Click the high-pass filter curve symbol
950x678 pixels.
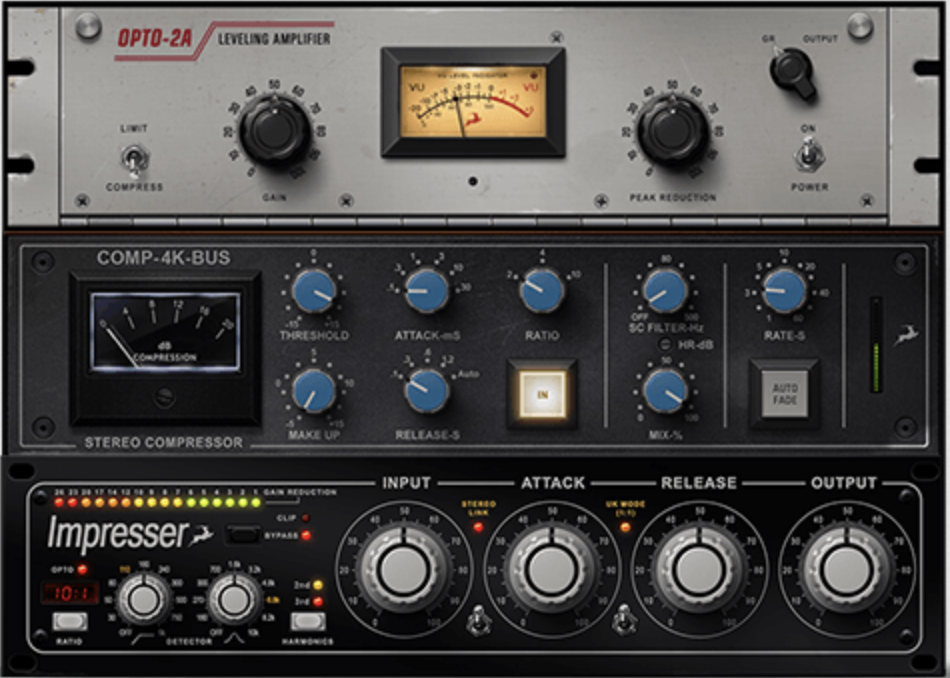143,637
